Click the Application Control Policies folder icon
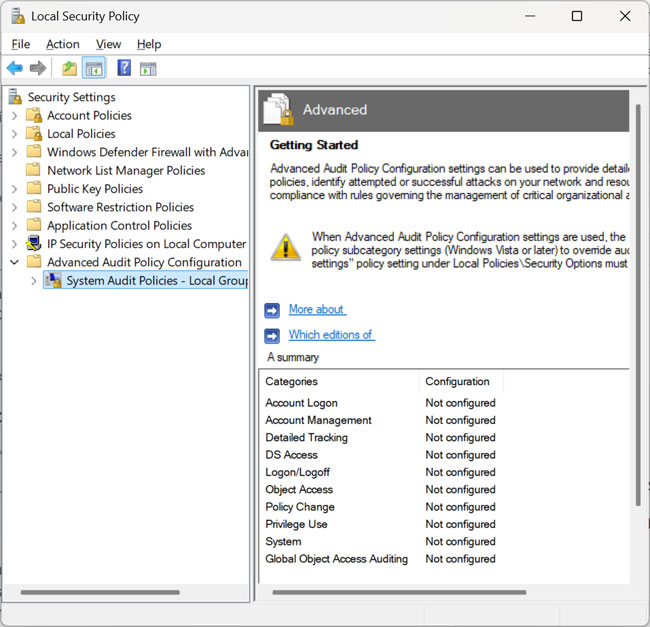 (34, 225)
